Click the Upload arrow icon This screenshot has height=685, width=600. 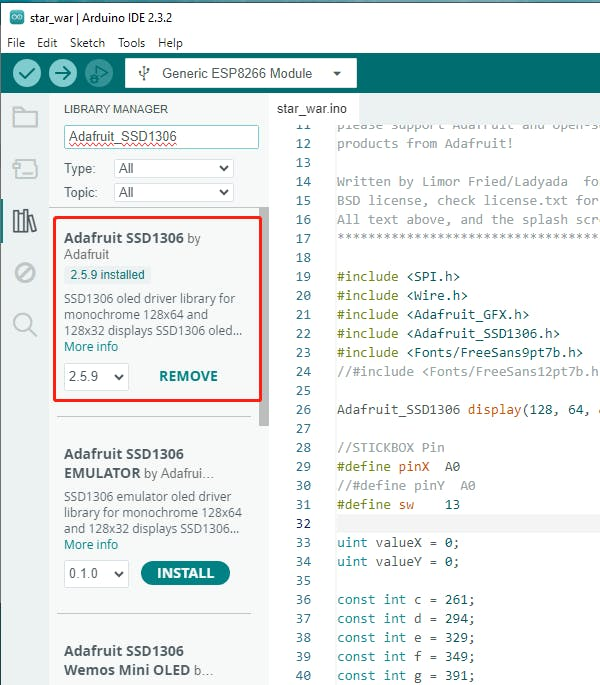pyautogui.click(x=63, y=73)
